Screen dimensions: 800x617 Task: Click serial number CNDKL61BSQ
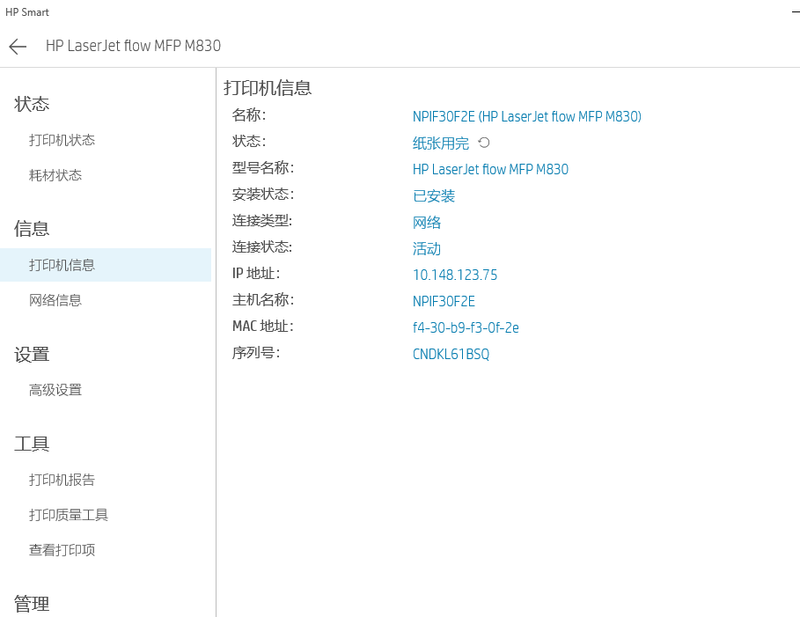coord(451,354)
